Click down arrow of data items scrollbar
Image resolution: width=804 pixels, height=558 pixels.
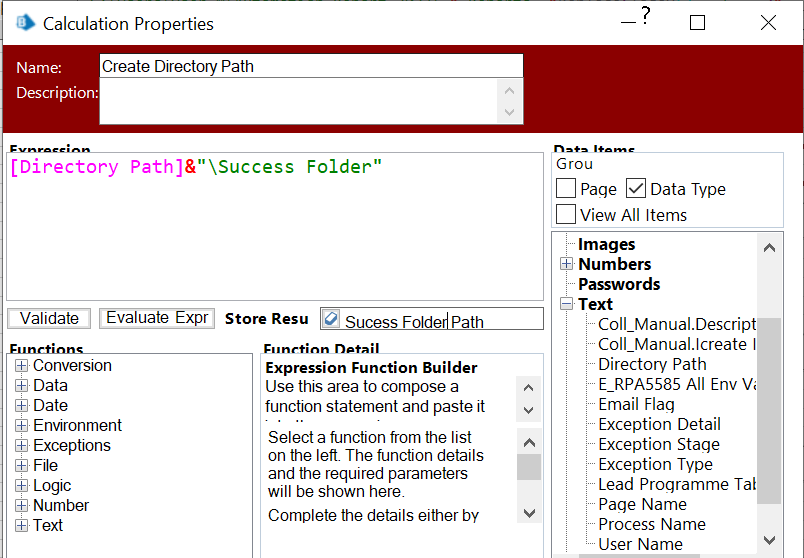tap(769, 540)
